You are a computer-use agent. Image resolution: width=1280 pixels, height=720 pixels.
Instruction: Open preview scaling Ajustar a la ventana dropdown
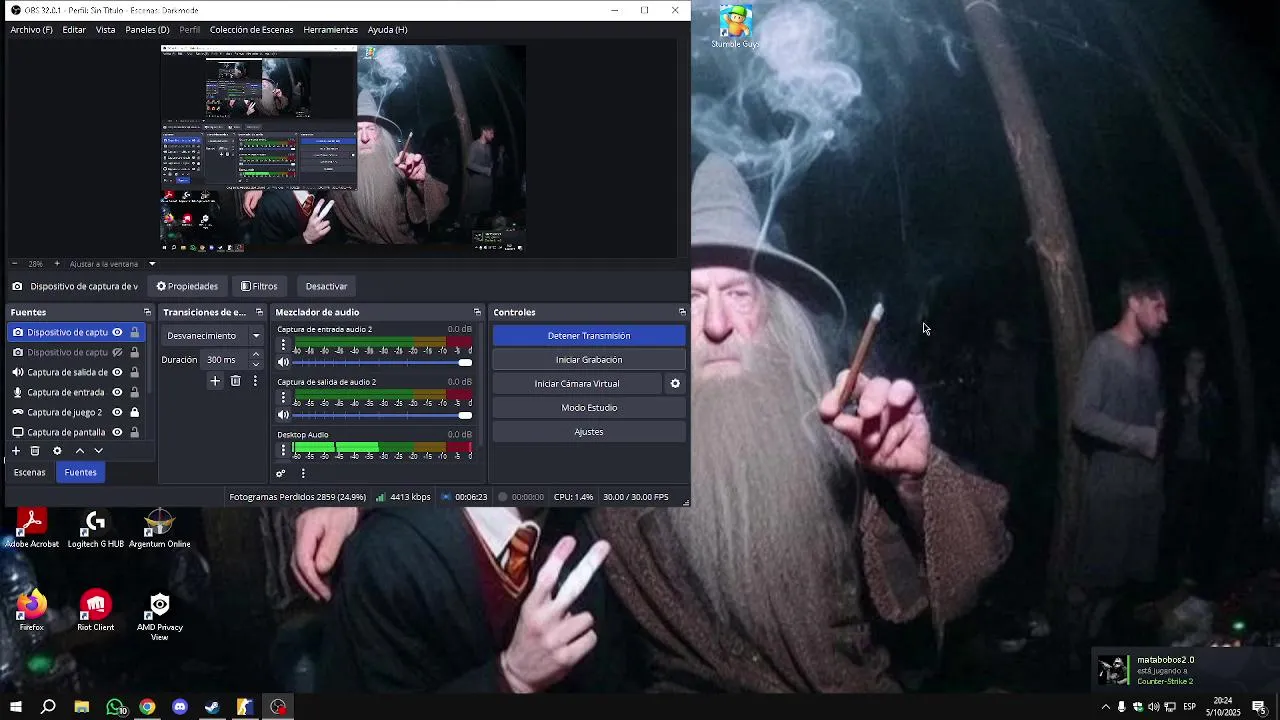[113, 264]
